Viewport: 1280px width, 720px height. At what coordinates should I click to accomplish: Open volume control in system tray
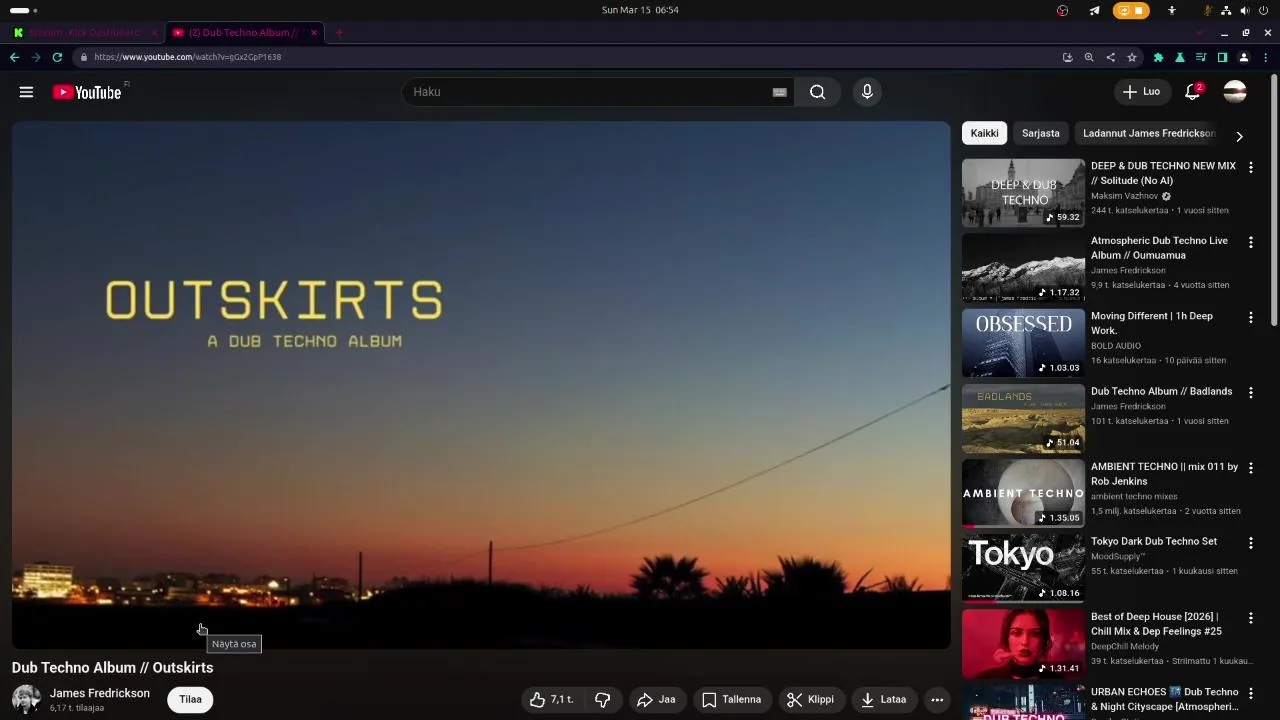click(x=1245, y=10)
